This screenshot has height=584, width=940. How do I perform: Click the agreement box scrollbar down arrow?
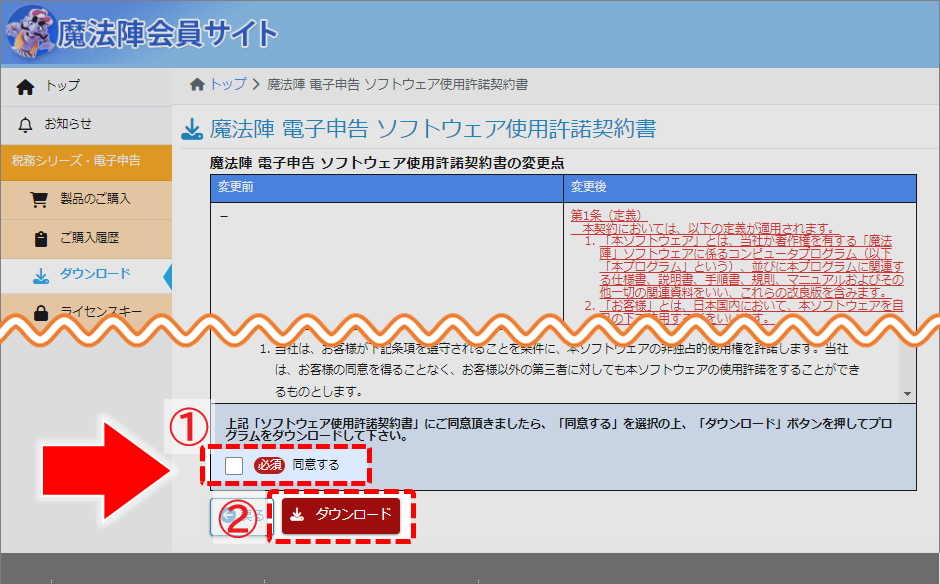(905, 394)
